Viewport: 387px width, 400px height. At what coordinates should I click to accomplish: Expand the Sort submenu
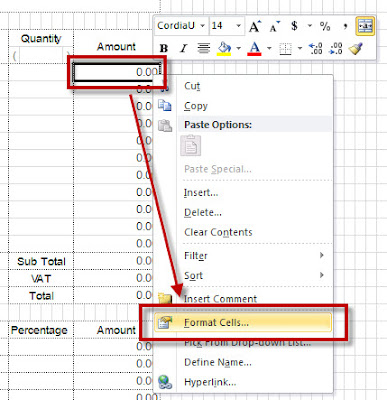pos(244,275)
